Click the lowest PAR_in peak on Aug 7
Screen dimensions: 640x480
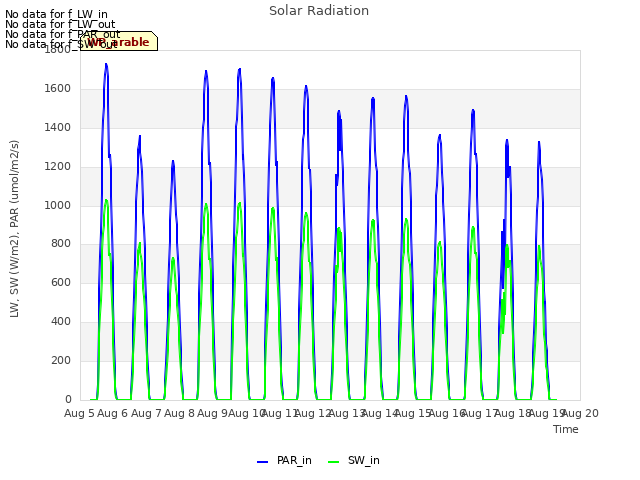tap(173, 162)
